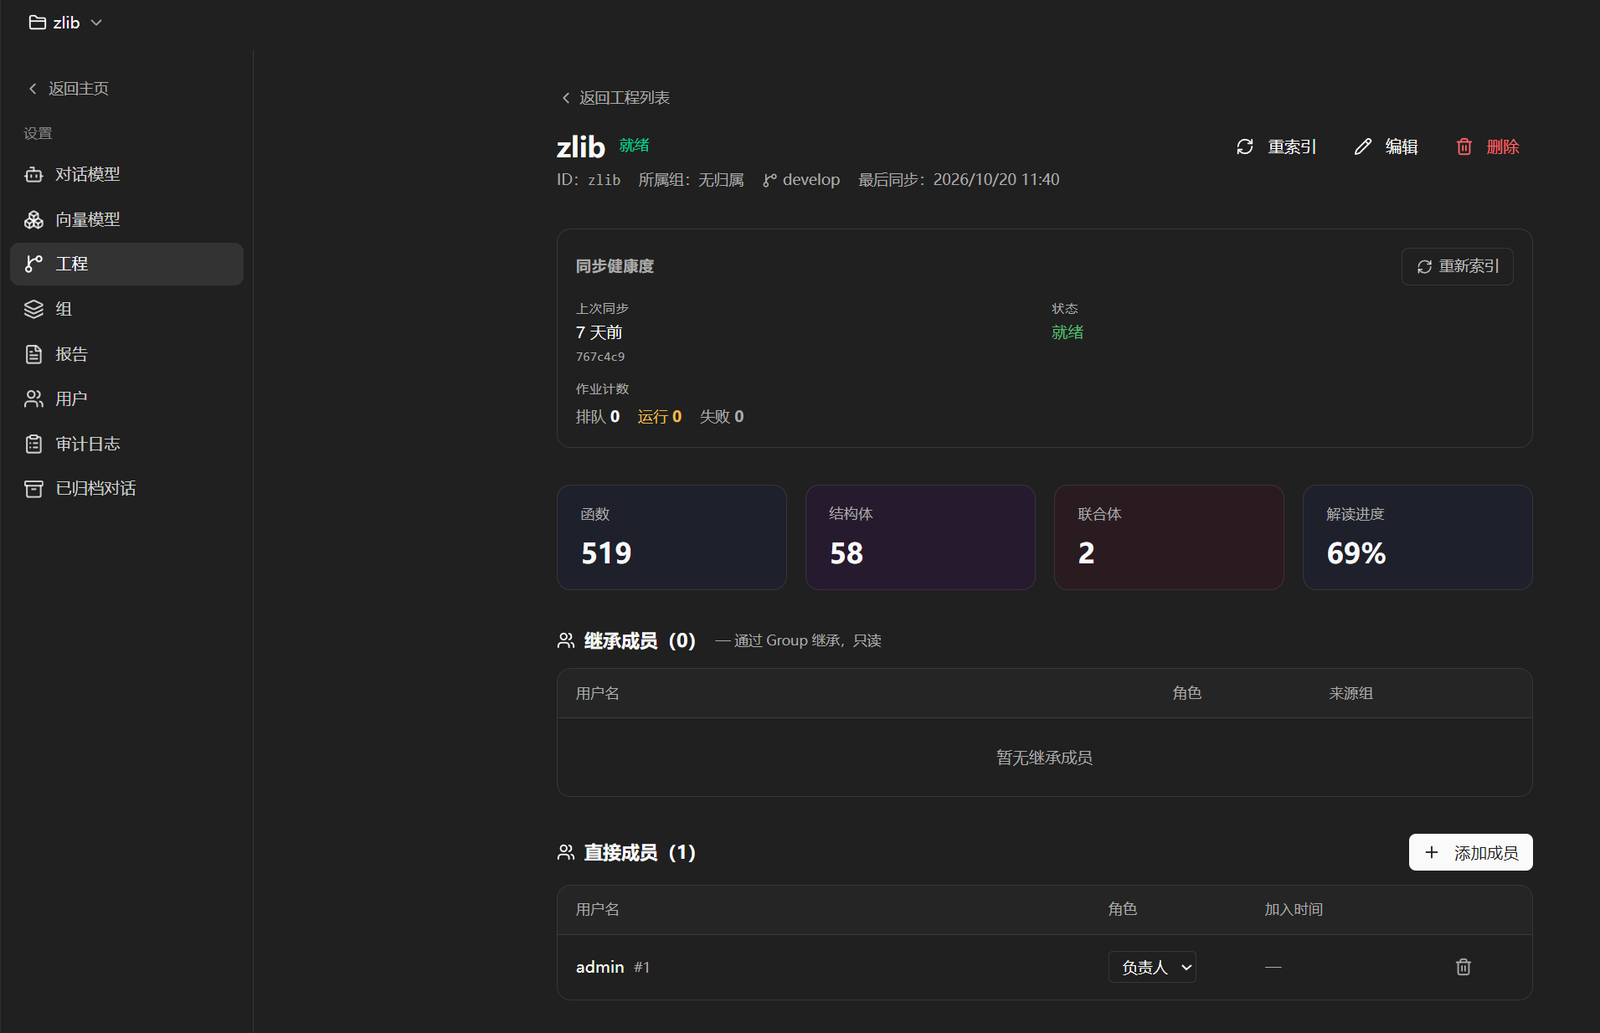Return via 返回工程列表 link
The height and width of the screenshot is (1033, 1600).
[x=615, y=97]
